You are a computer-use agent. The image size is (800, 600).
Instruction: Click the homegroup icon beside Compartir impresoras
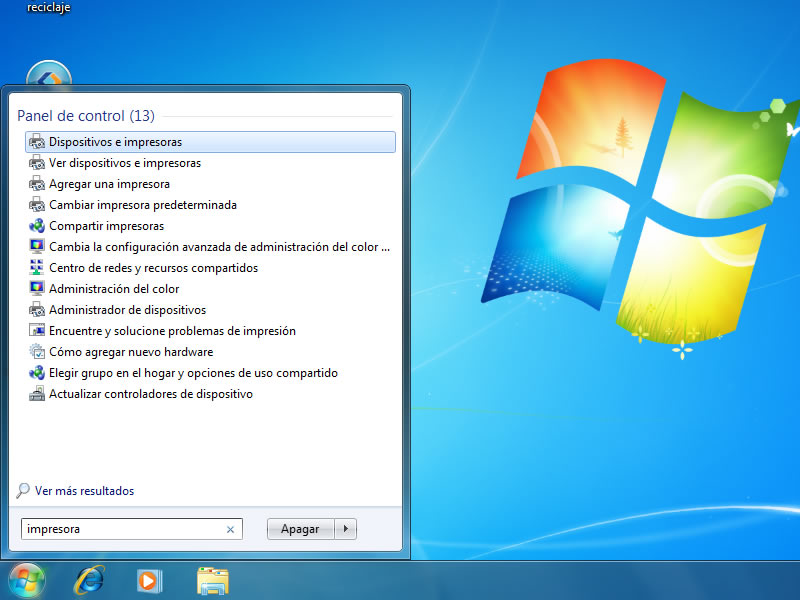click(37, 226)
